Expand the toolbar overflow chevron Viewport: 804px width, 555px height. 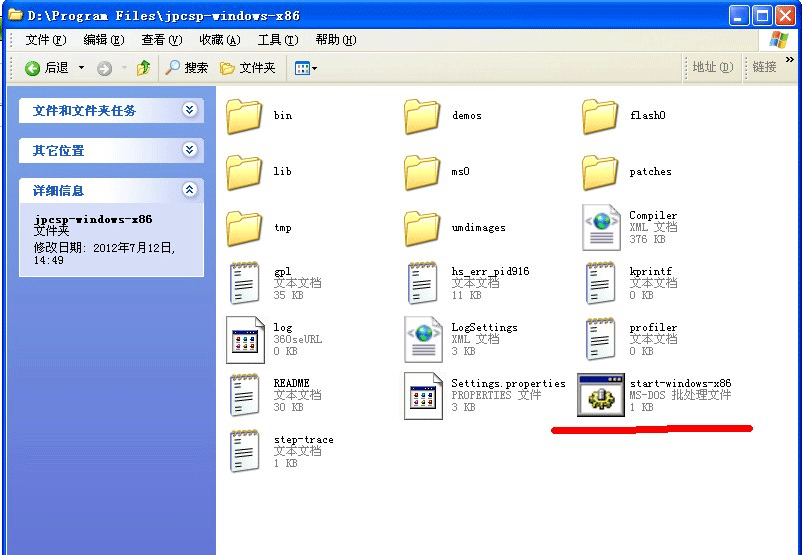coord(790,60)
